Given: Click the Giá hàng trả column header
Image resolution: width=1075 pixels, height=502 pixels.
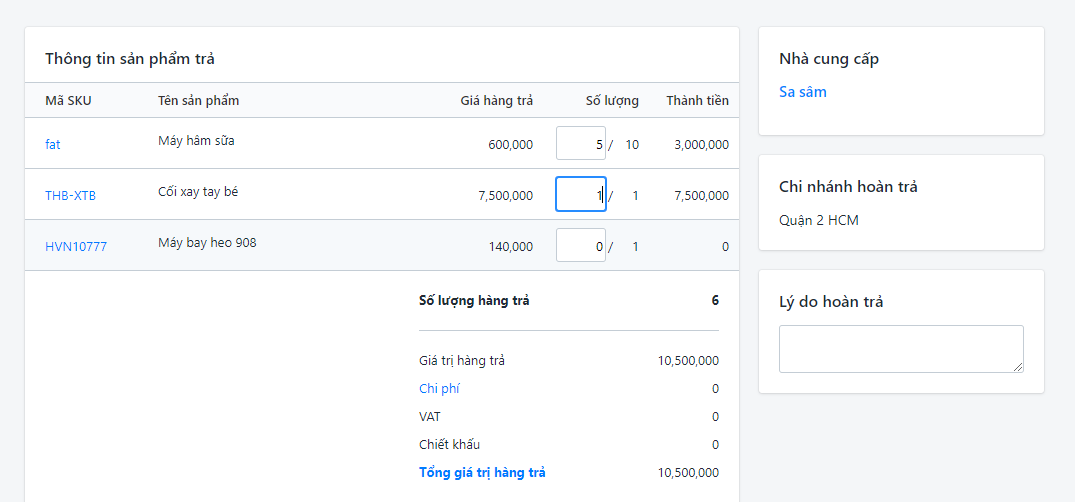Looking at the screenshot, I should (496, 101).
